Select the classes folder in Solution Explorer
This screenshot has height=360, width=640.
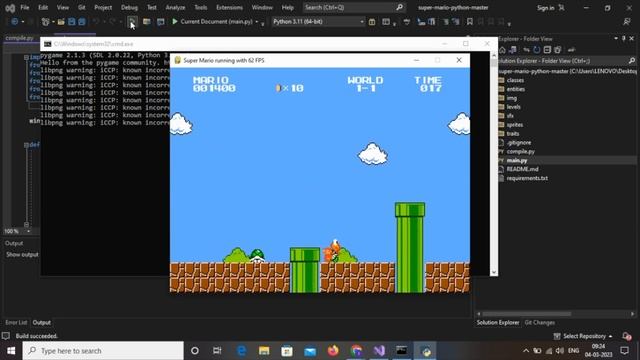pyautogui.click(x=515, y=80)
